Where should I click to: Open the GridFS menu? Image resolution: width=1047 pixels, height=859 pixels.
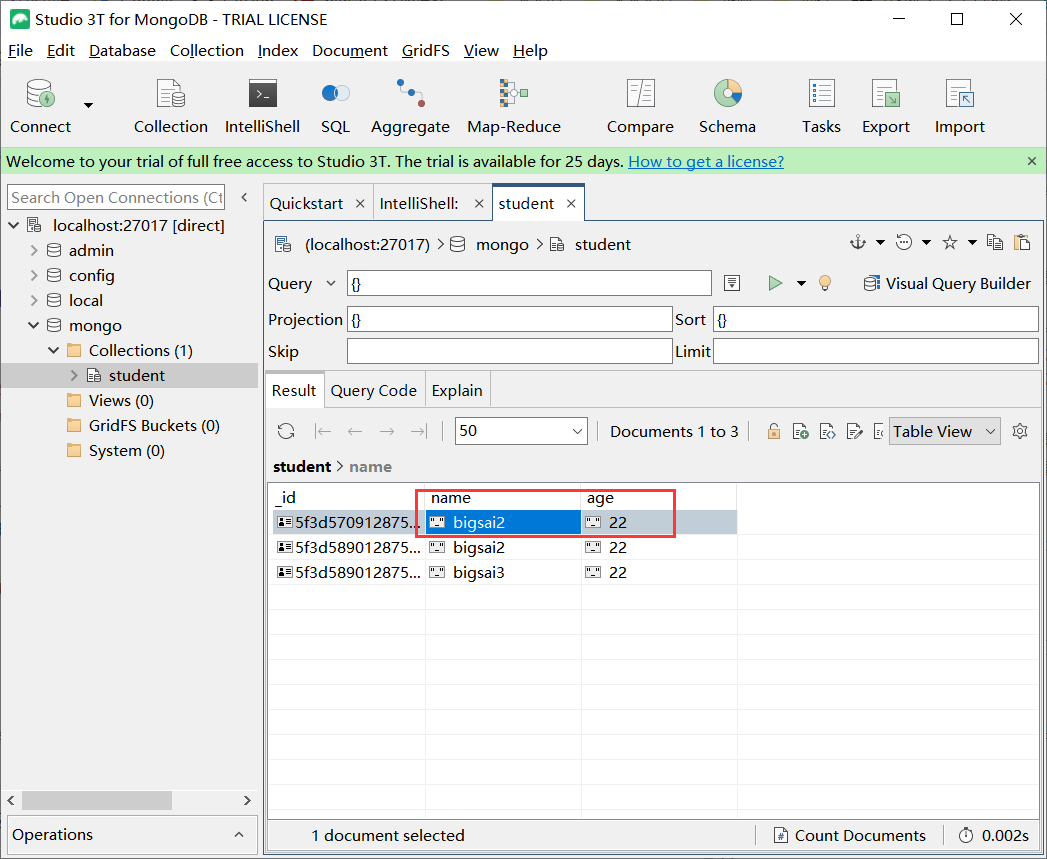click(x=425, y=51)
